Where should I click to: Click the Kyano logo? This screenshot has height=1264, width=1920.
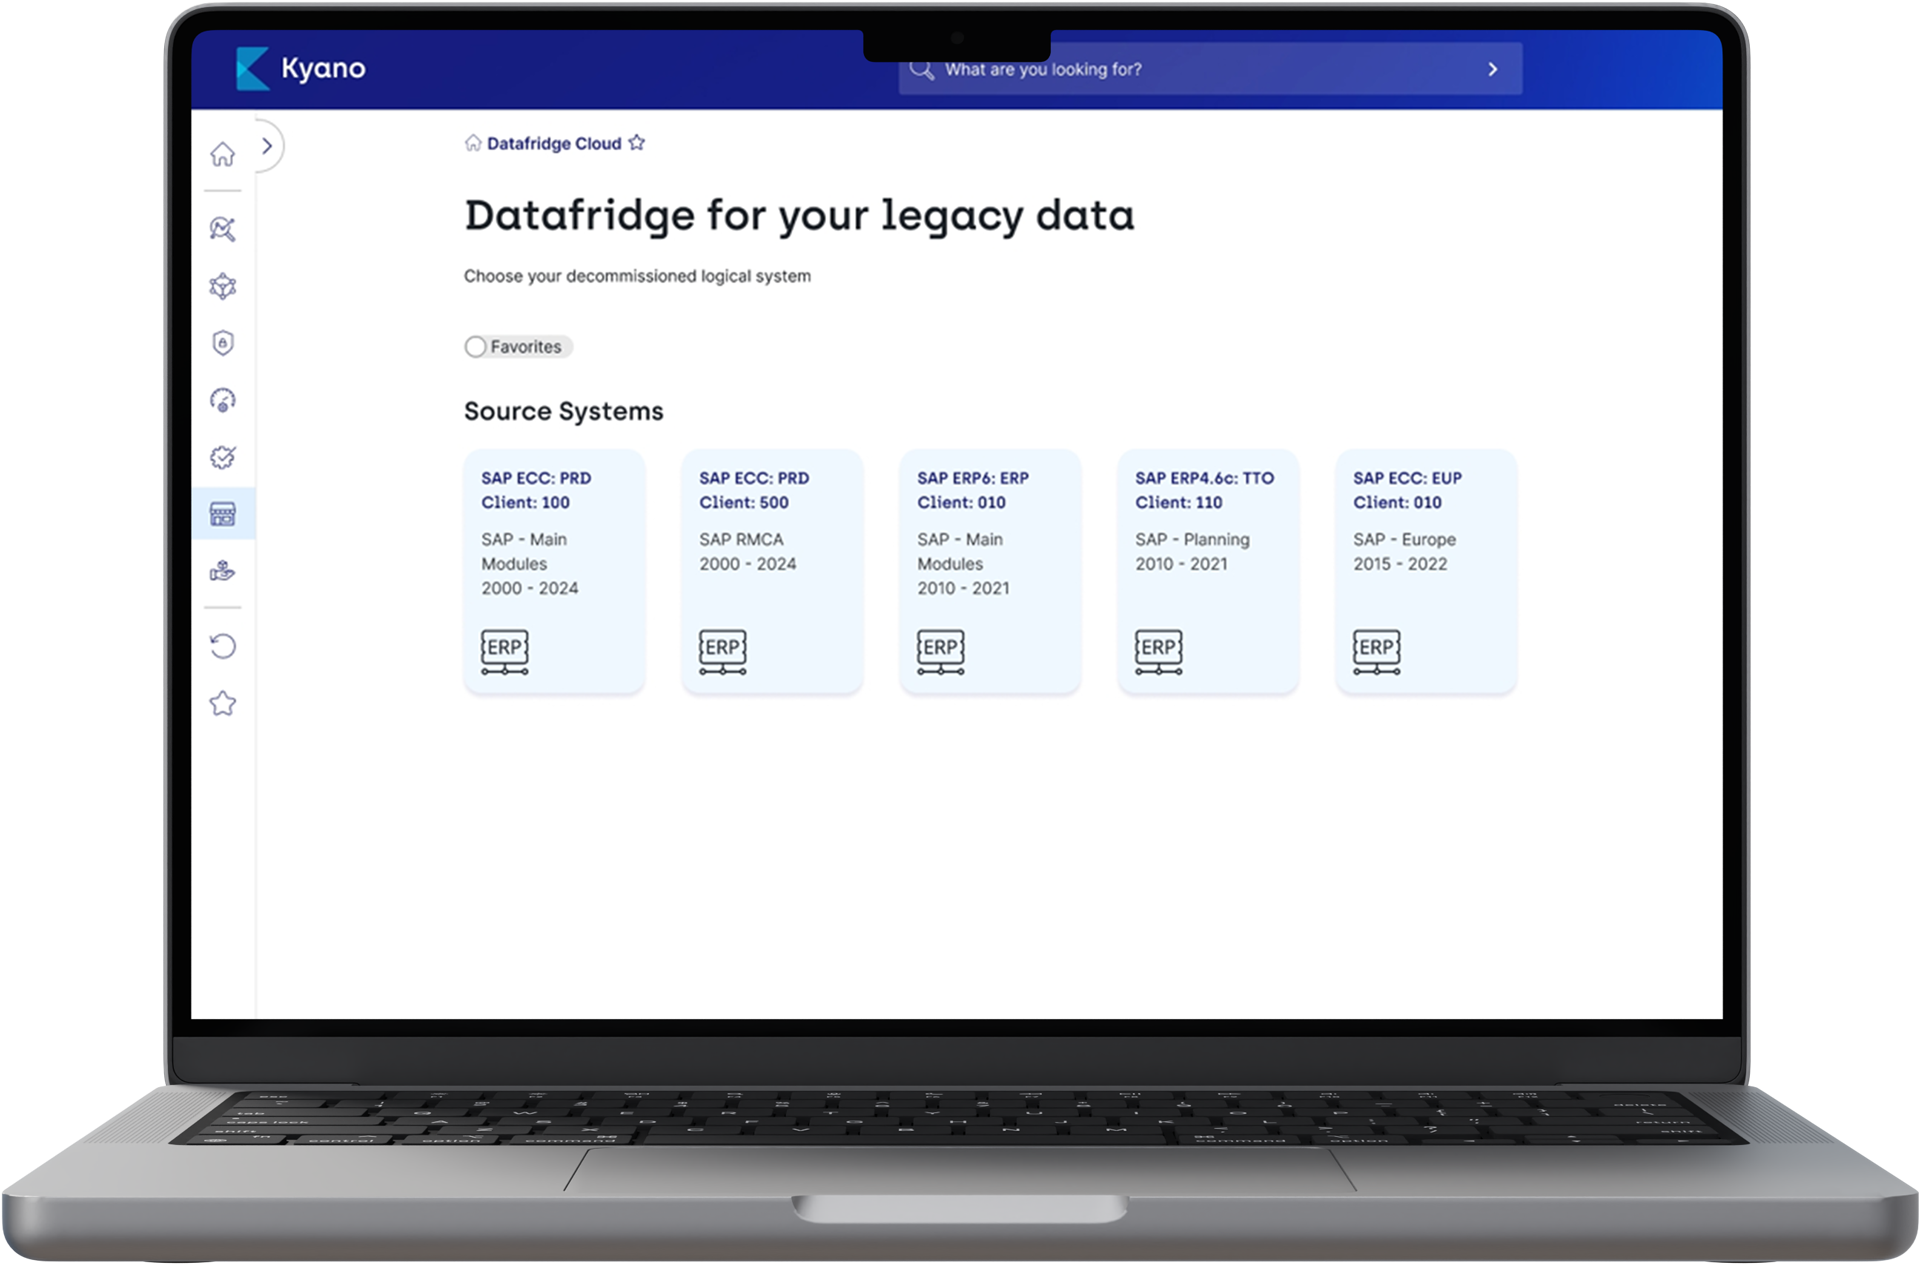pos(301,68)
